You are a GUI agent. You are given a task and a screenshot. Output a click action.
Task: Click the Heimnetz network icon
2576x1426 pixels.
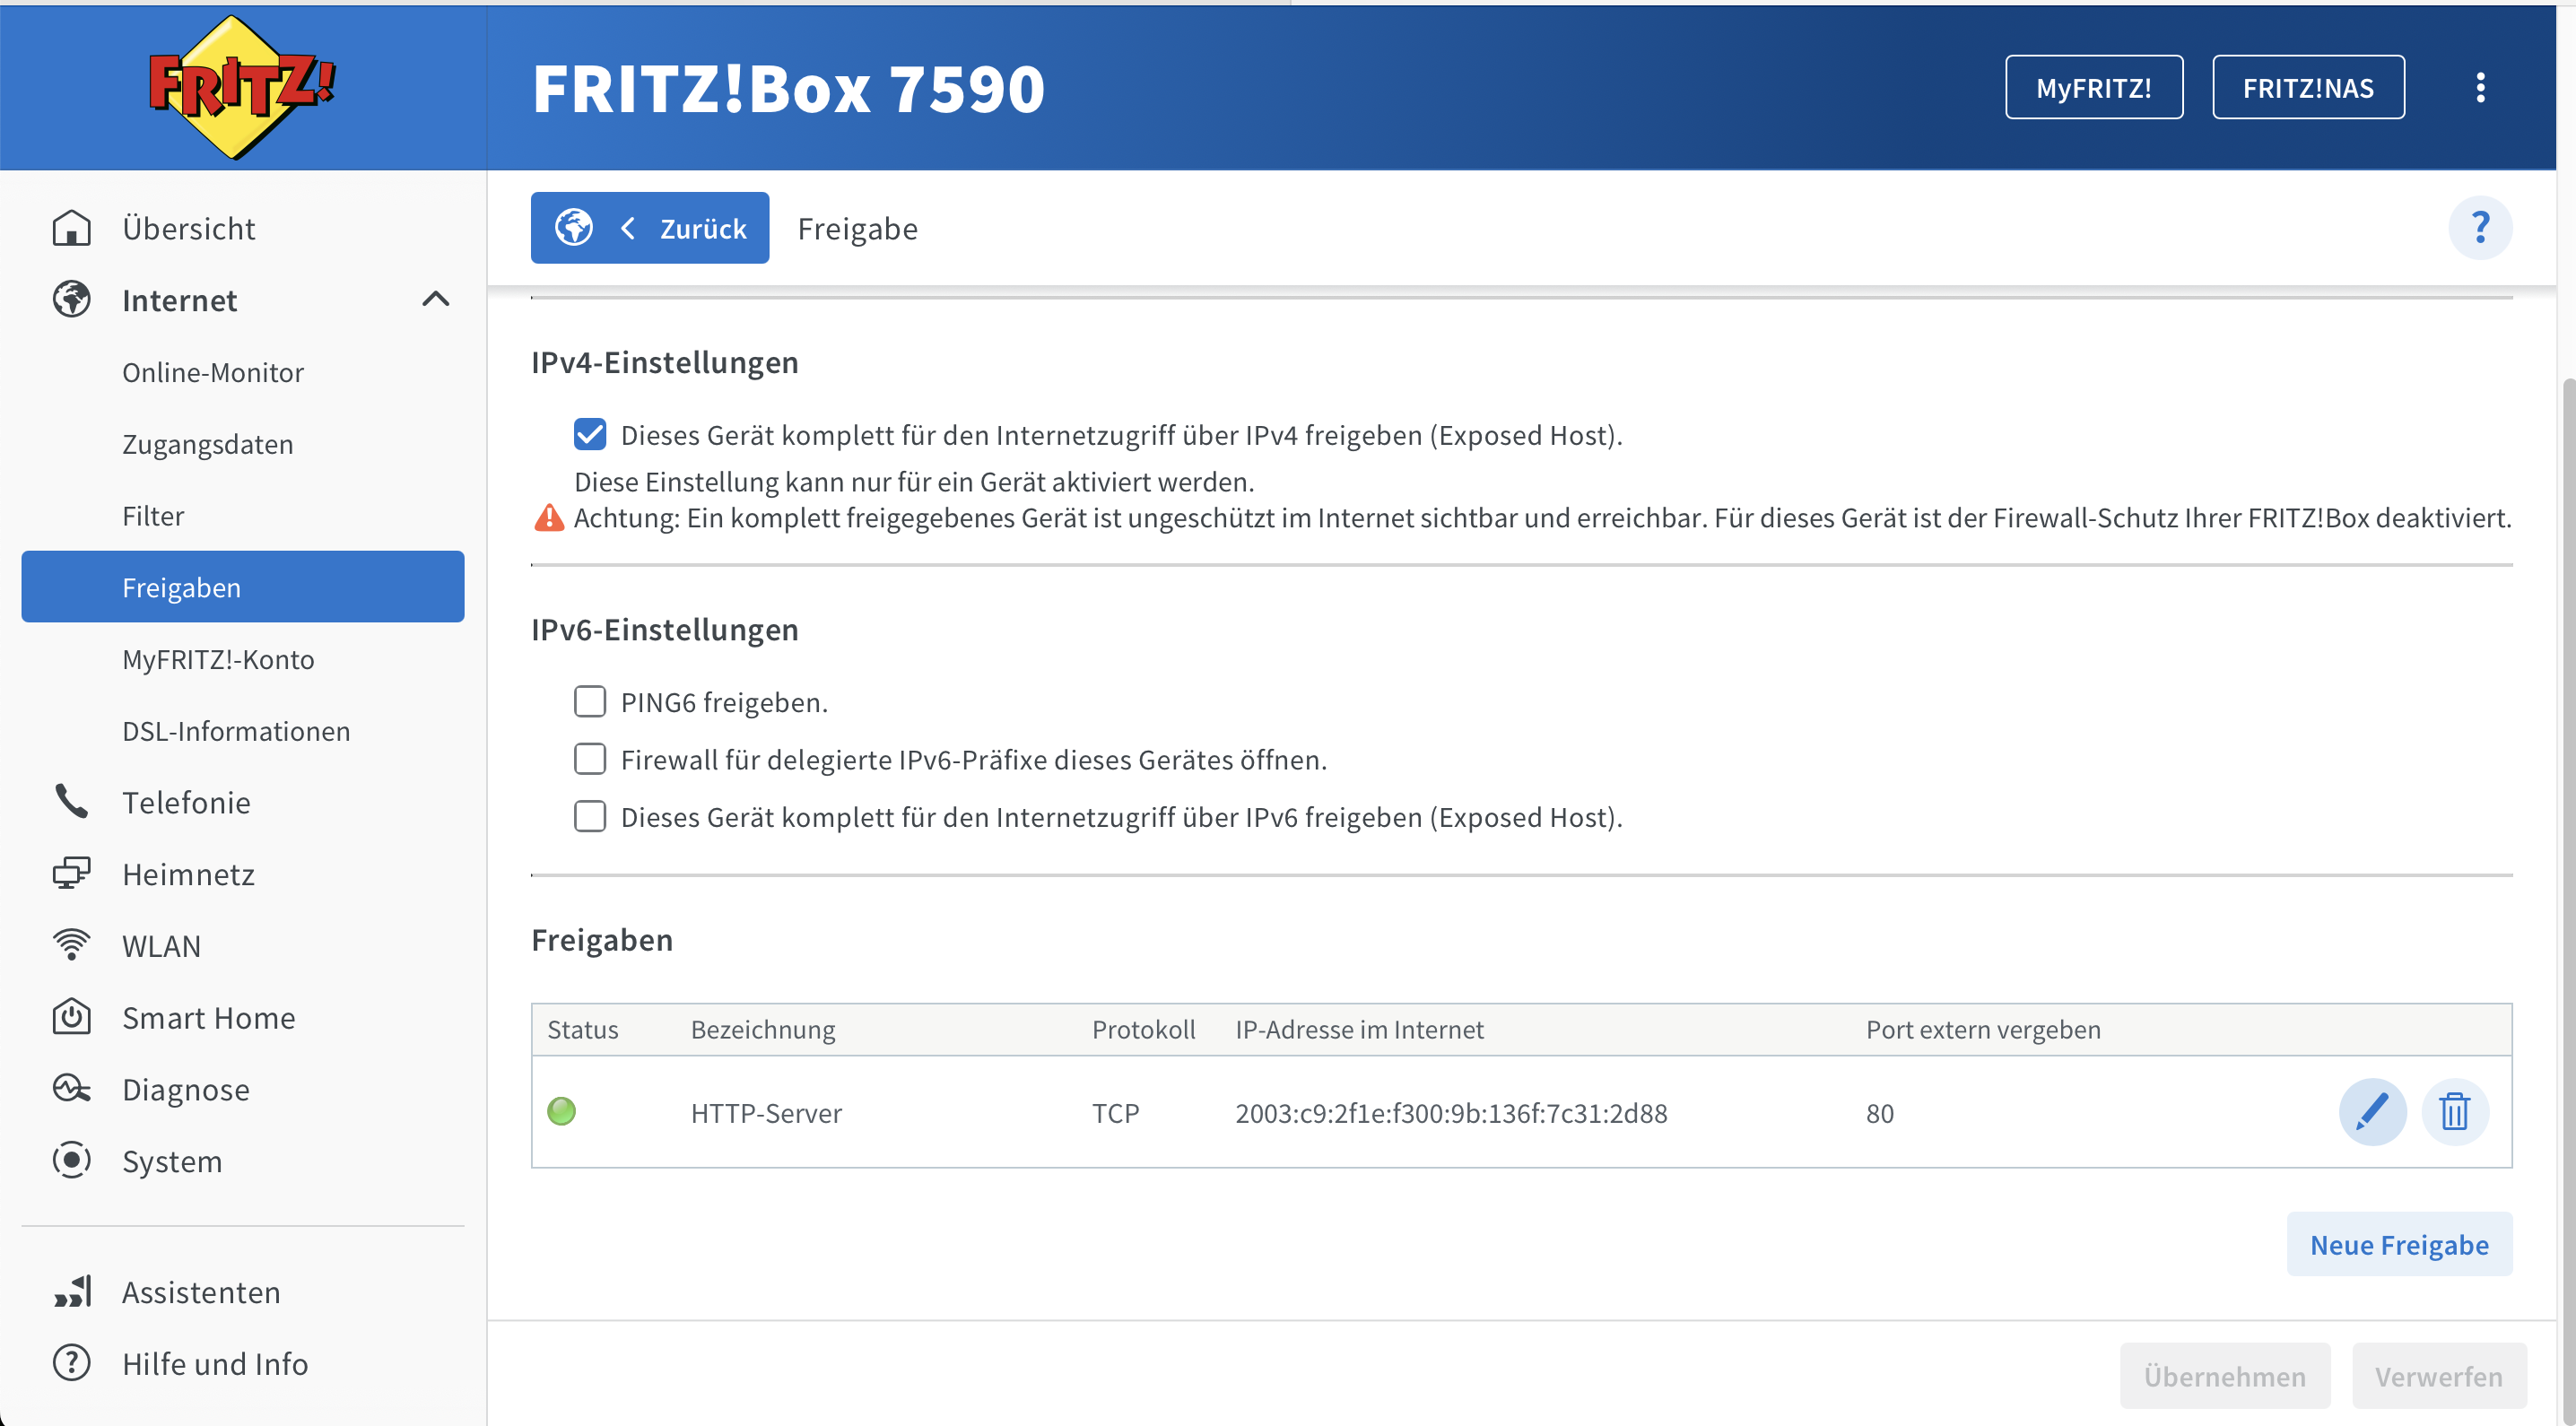point(71,874)
